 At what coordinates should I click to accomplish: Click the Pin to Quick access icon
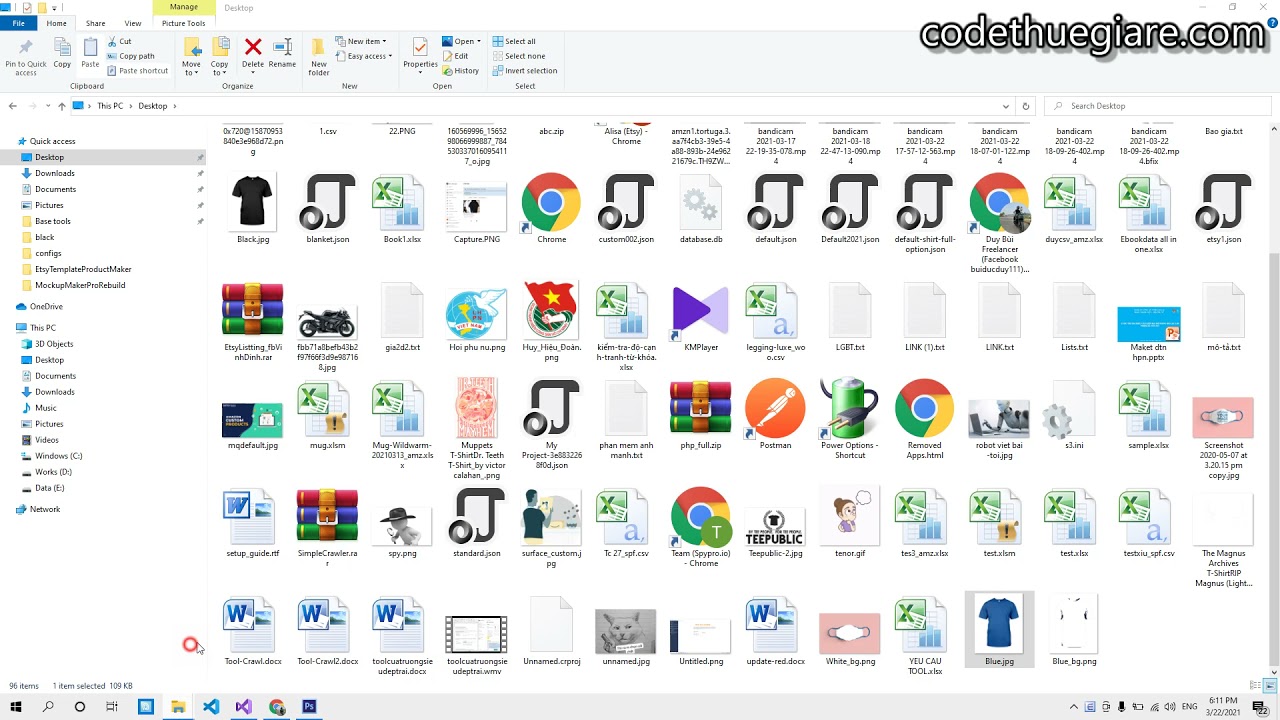[25, 48]
